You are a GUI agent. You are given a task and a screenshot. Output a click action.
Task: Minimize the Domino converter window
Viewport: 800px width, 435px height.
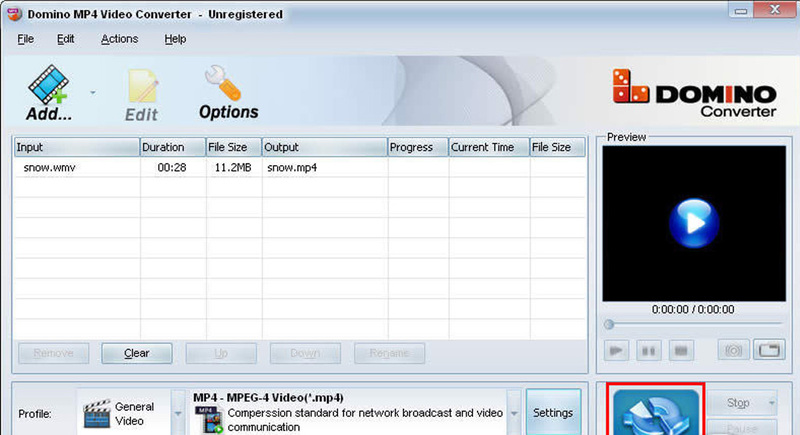coord(740,10)
